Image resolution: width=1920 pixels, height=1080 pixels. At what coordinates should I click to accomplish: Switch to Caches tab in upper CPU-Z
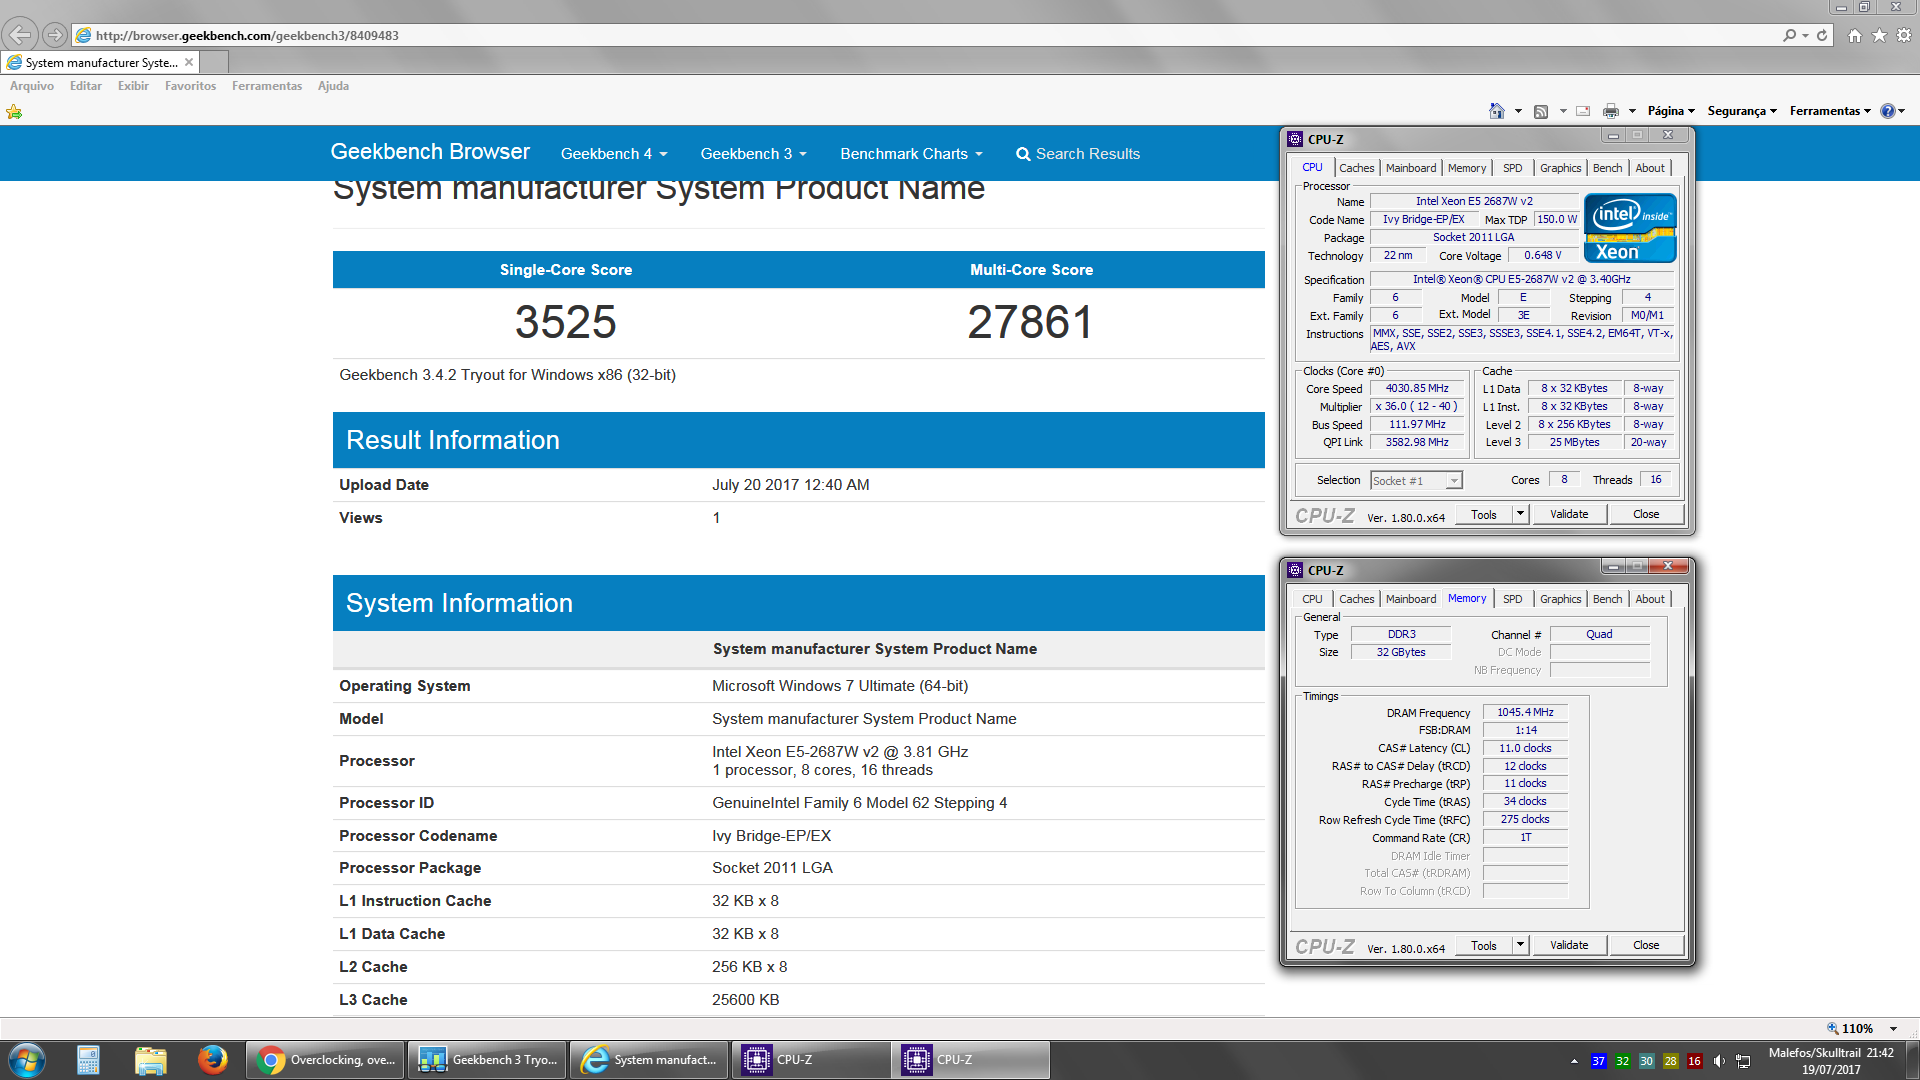(1356, 168)
